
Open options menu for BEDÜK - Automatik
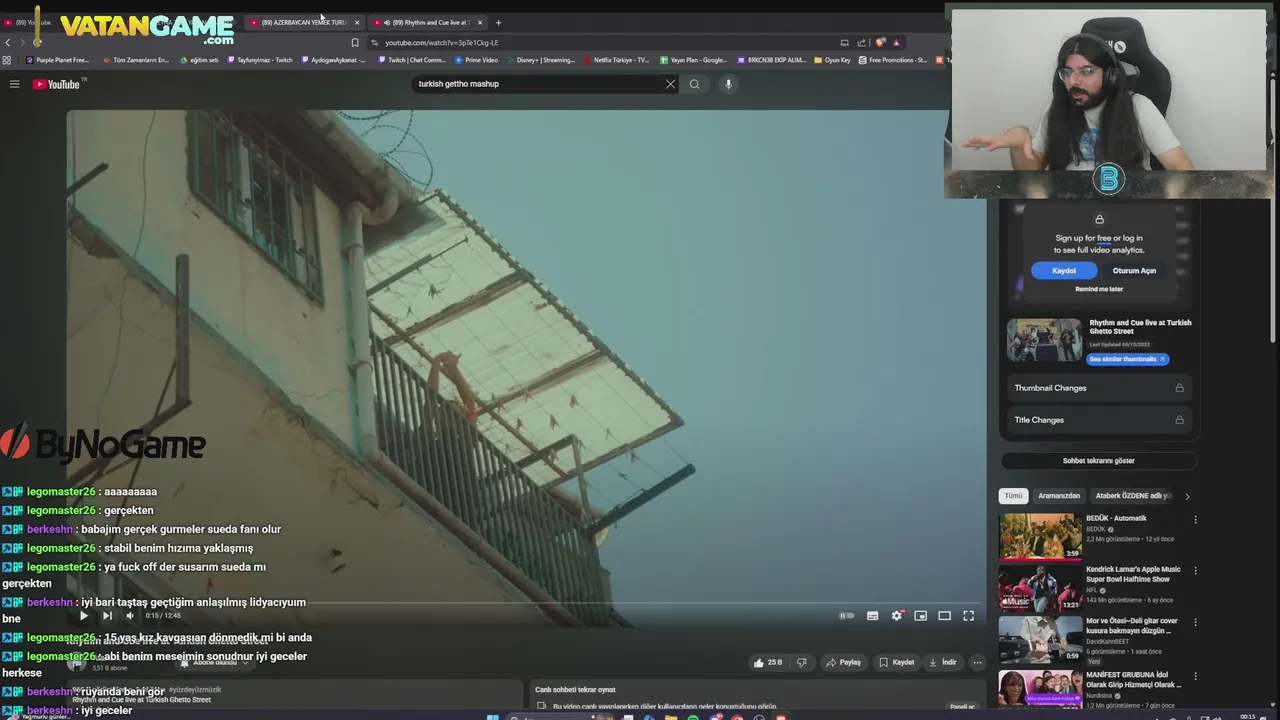pos(1195,520)
